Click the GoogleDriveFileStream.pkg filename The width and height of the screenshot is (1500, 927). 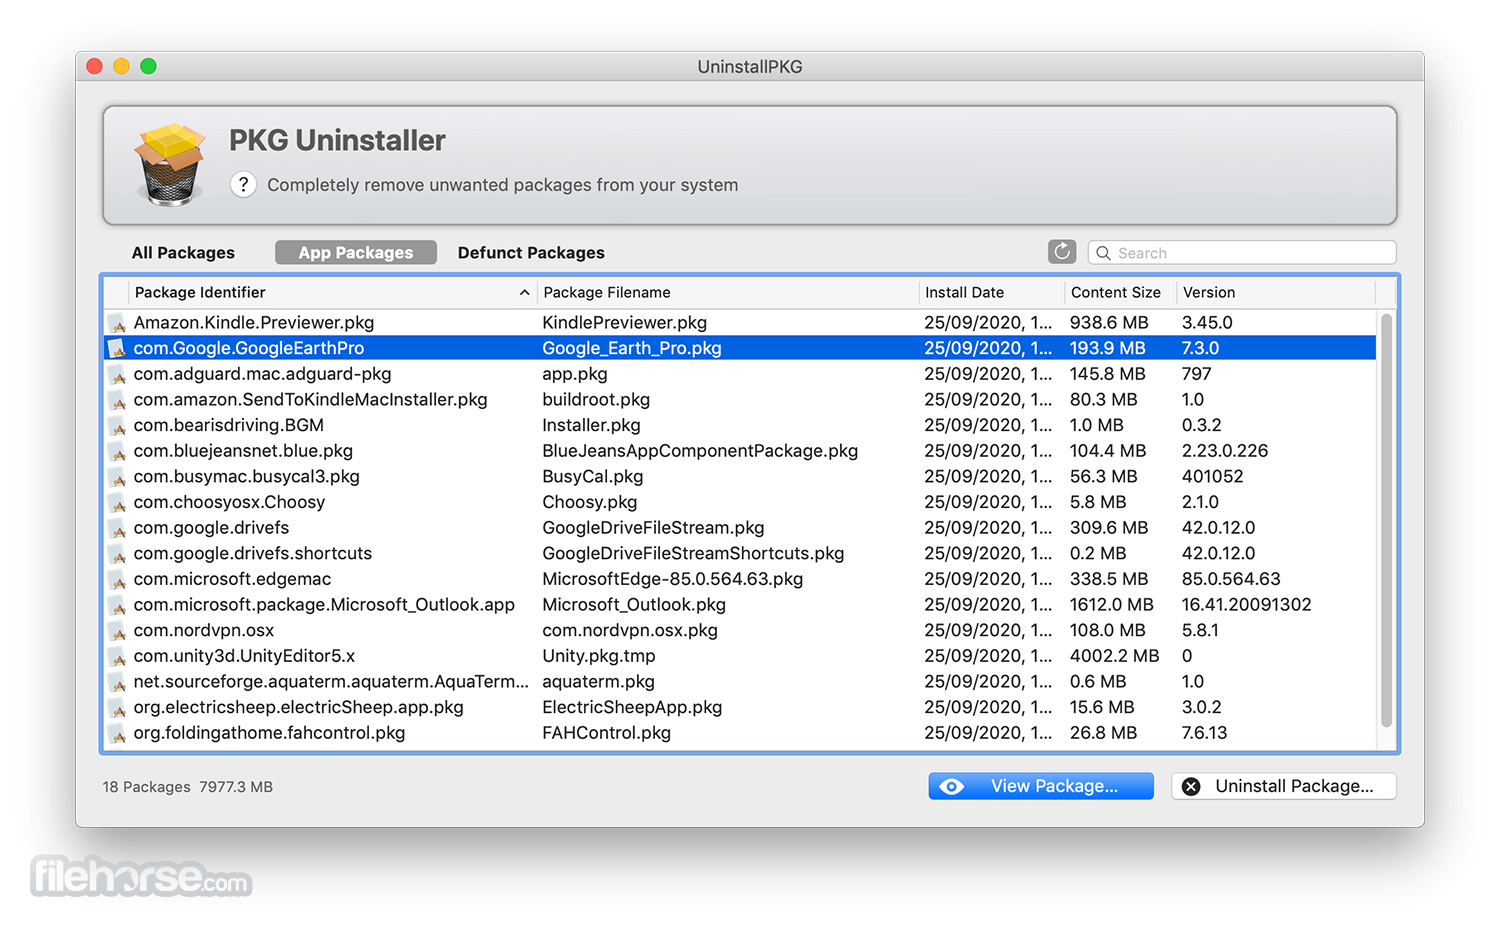(653, 528)
